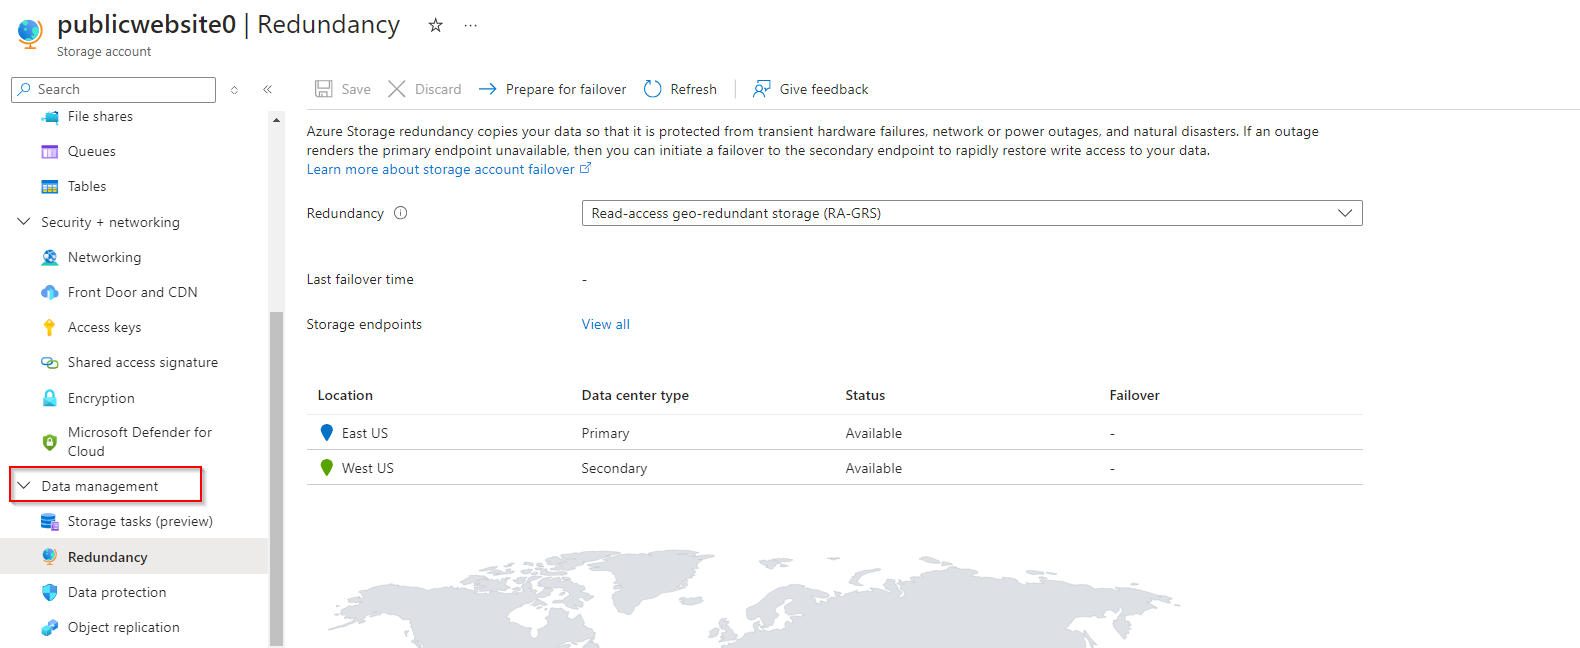Open Learn more about storage account failover
This screenshot has height=648, width=1580.
pos(441,169)
